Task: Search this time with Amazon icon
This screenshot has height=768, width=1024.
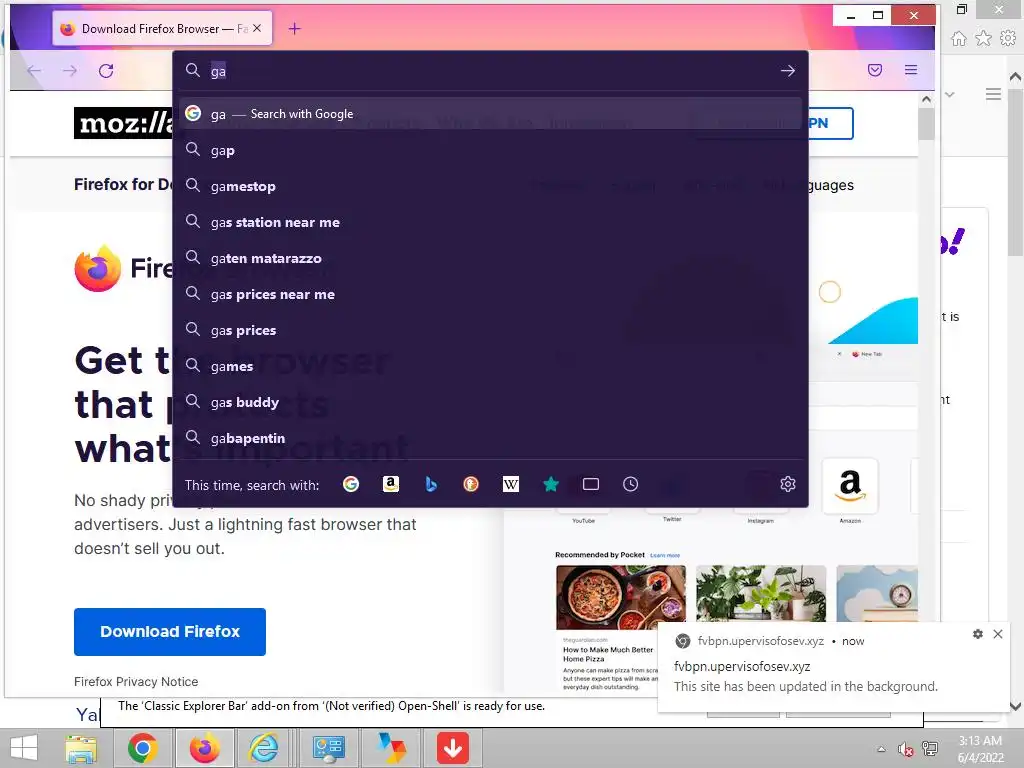Action: point(391,484)
